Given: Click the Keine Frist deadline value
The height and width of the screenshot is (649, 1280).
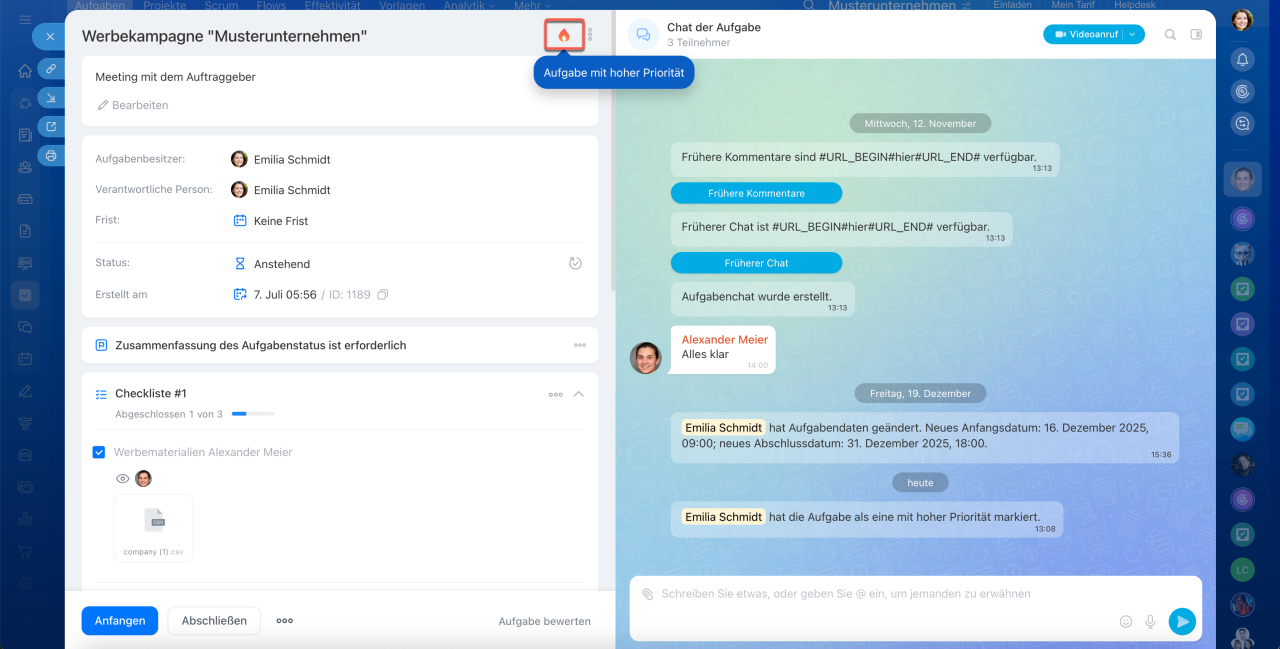Looking at the screenshot, I should tap(281, 221).
